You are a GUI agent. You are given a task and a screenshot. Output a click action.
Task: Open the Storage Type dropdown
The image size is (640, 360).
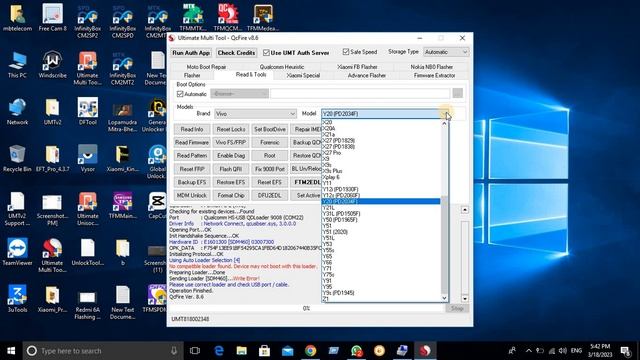[x=446, y=52]
